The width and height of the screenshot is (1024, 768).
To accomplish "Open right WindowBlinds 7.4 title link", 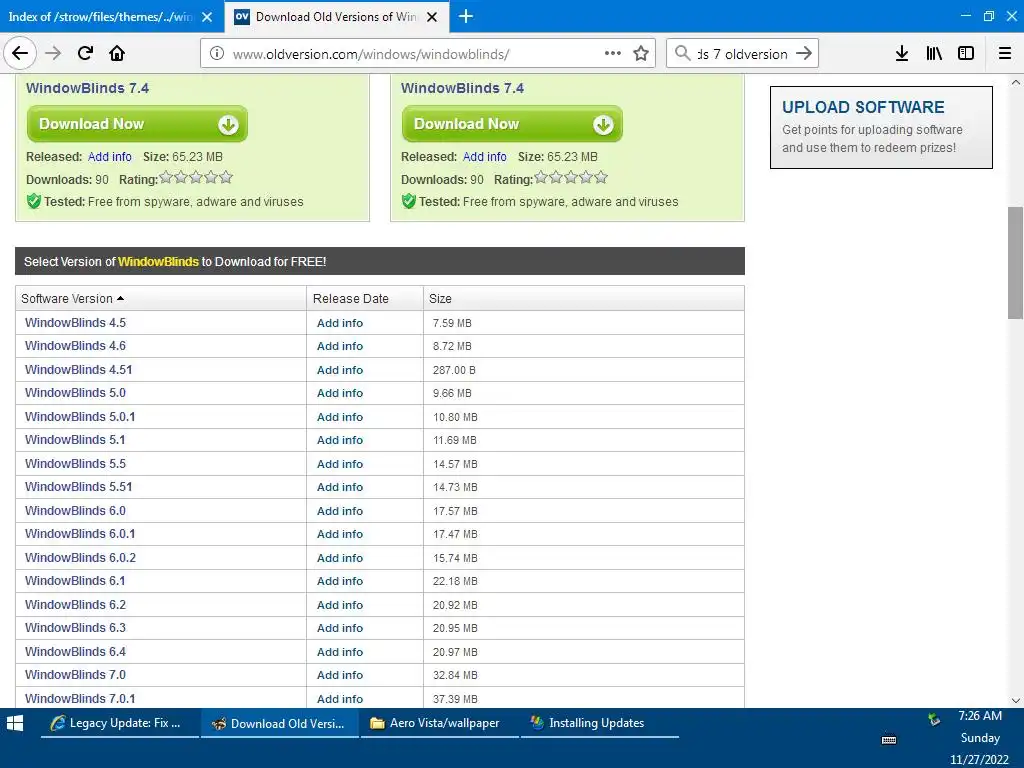I will pos(462,88).
